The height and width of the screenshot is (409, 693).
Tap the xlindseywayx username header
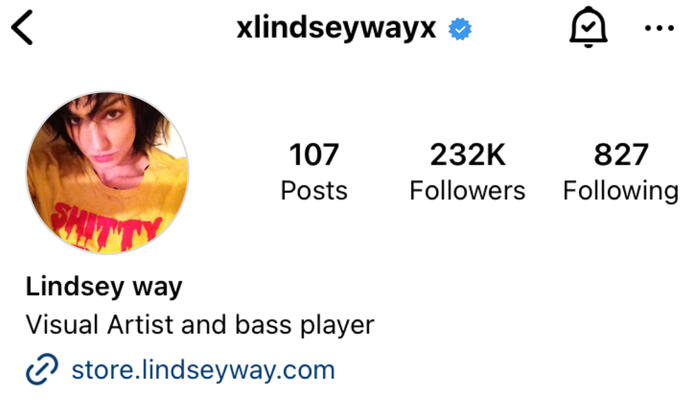click(336, 29)
